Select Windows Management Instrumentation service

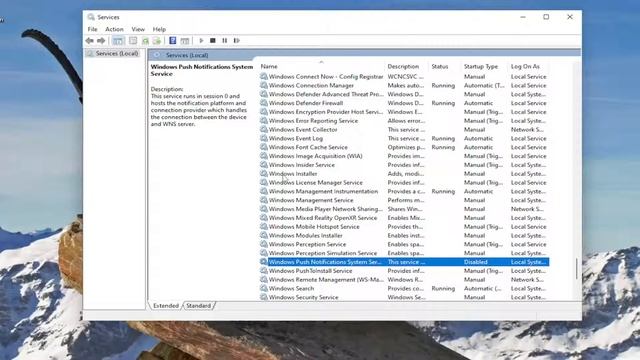pos(404,191)
